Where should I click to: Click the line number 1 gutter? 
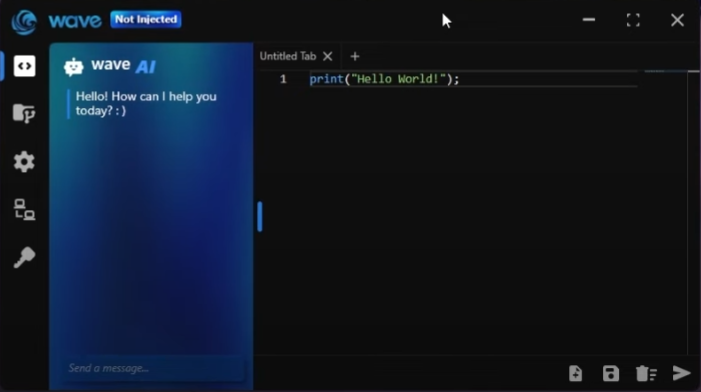click(x=283, y=79)
